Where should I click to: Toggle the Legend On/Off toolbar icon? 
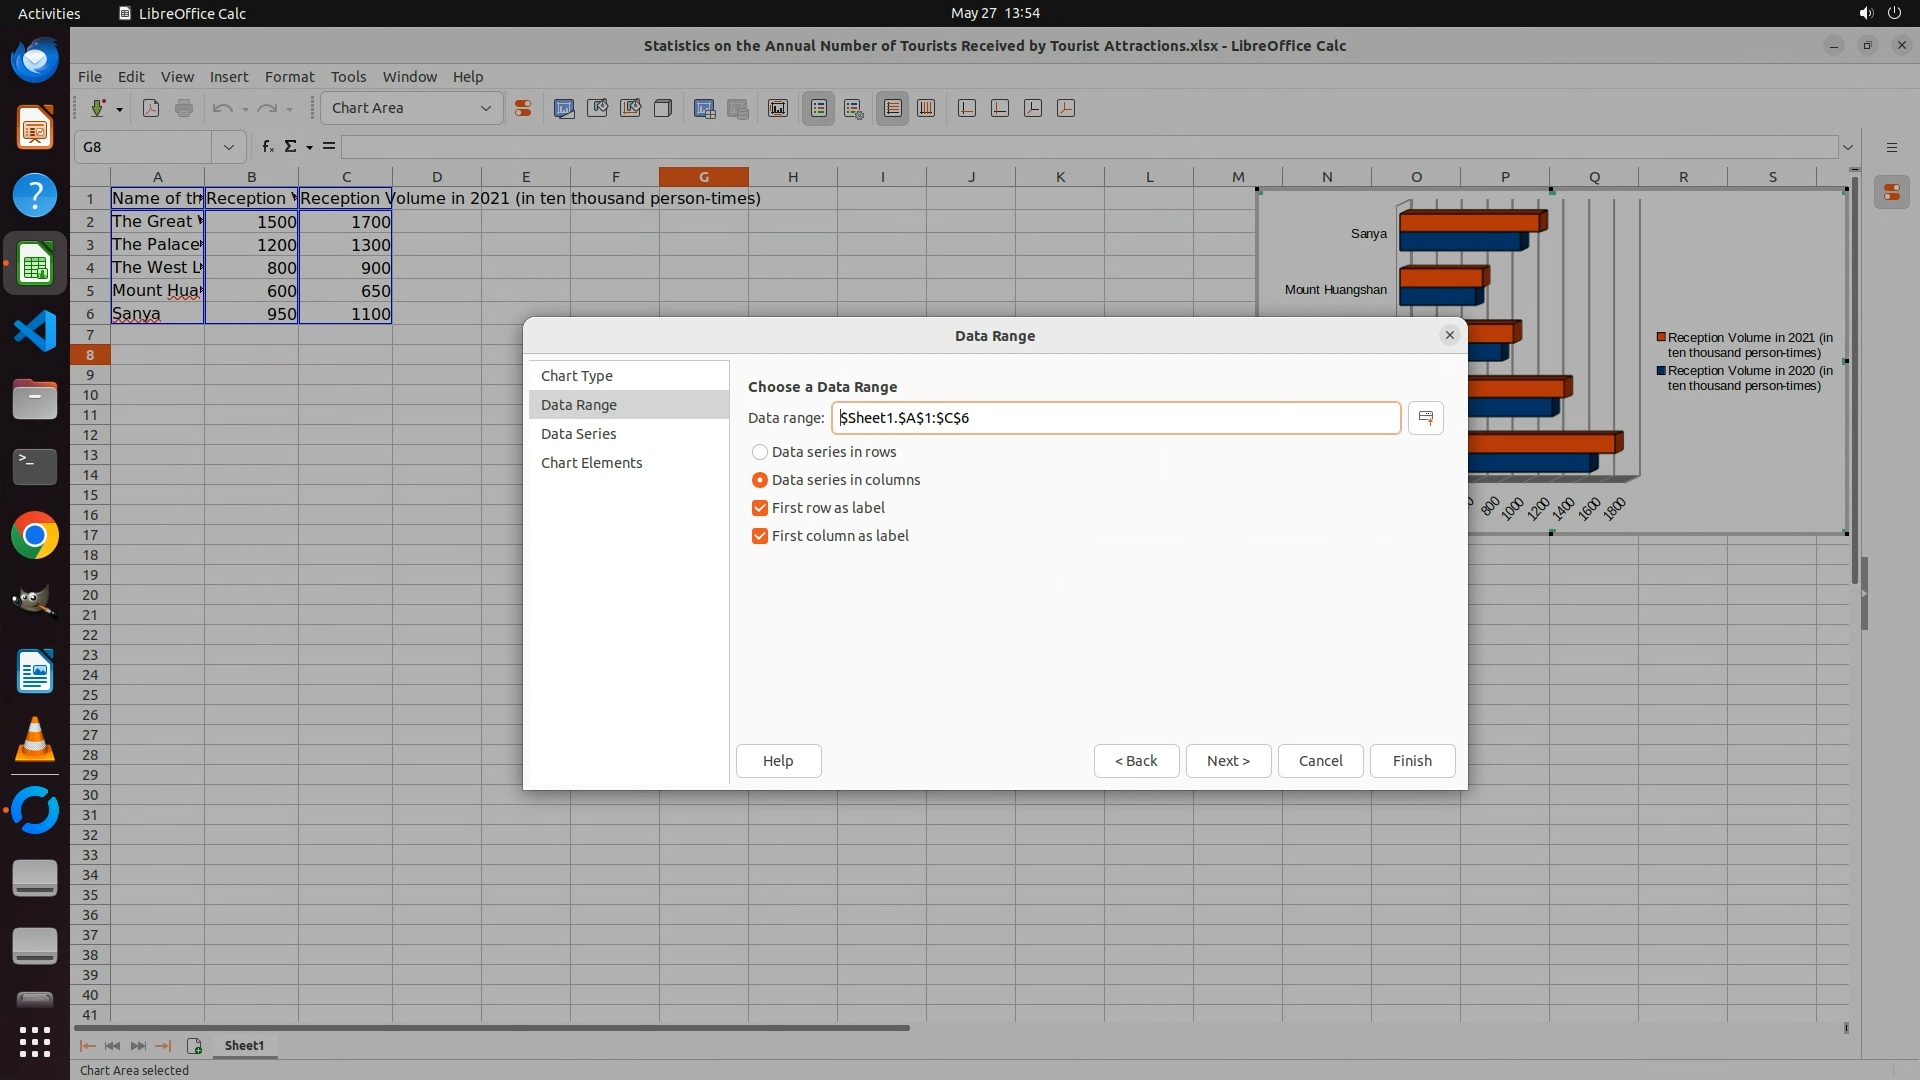(x=818, y=108)
